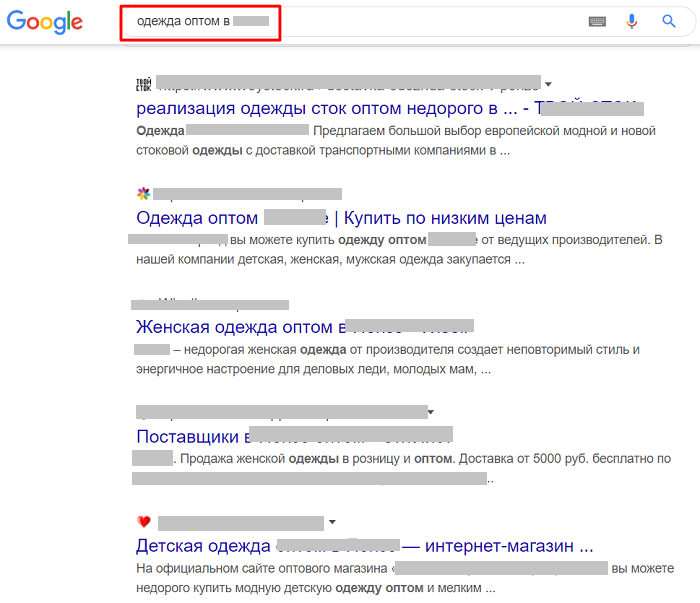Click the 'Твой сток' favicon of first result

click(x=142, y=84)
